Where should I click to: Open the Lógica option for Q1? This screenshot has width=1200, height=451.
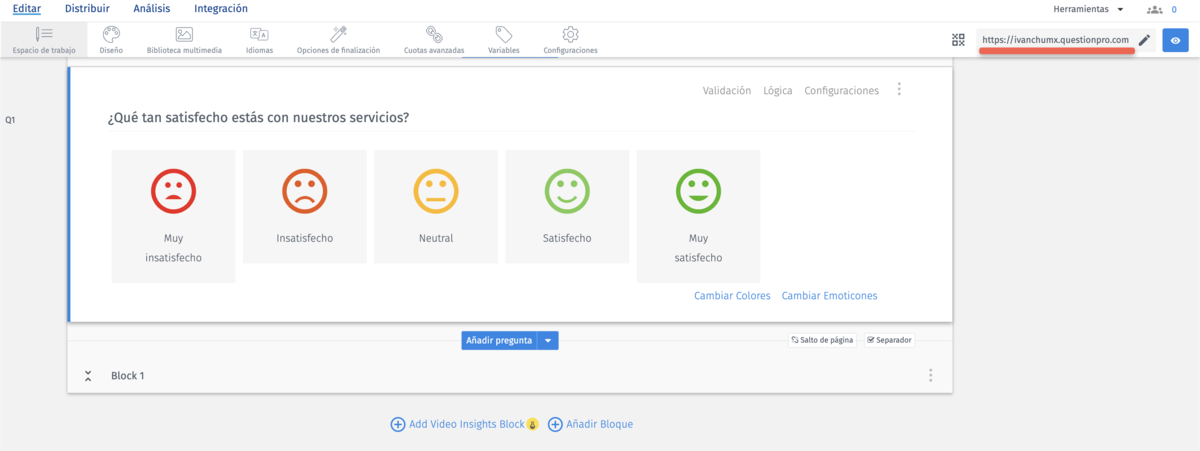pos(778,90)
